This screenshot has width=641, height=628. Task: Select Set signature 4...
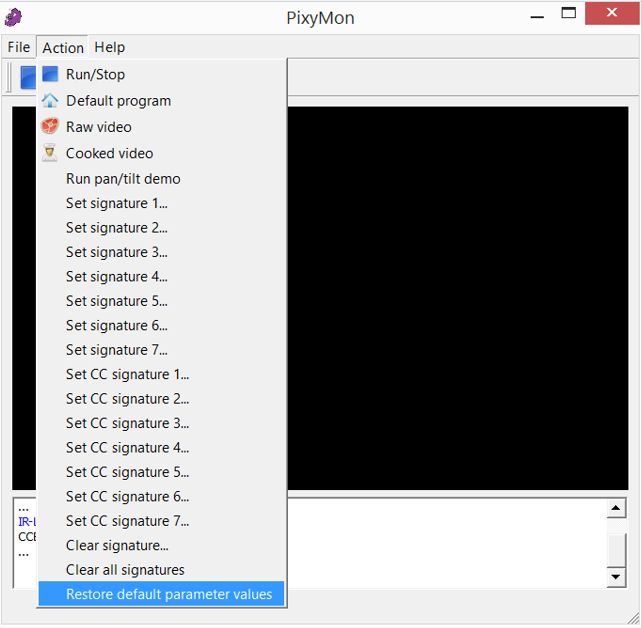point(161,277)
